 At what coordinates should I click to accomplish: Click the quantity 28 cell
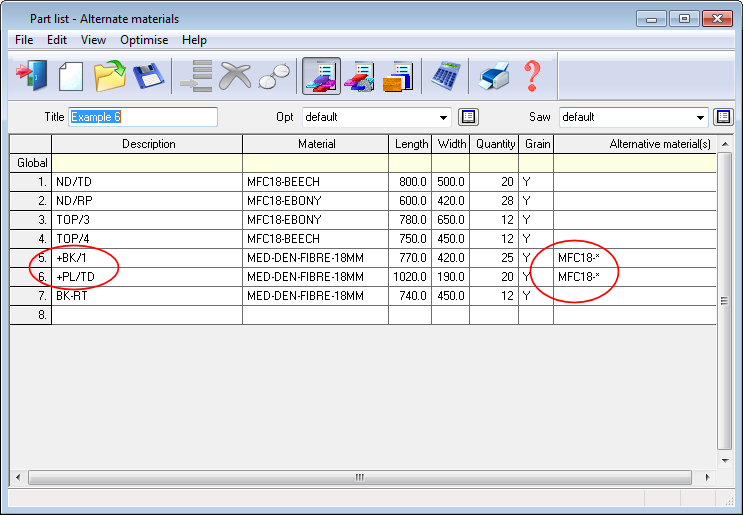494,201
